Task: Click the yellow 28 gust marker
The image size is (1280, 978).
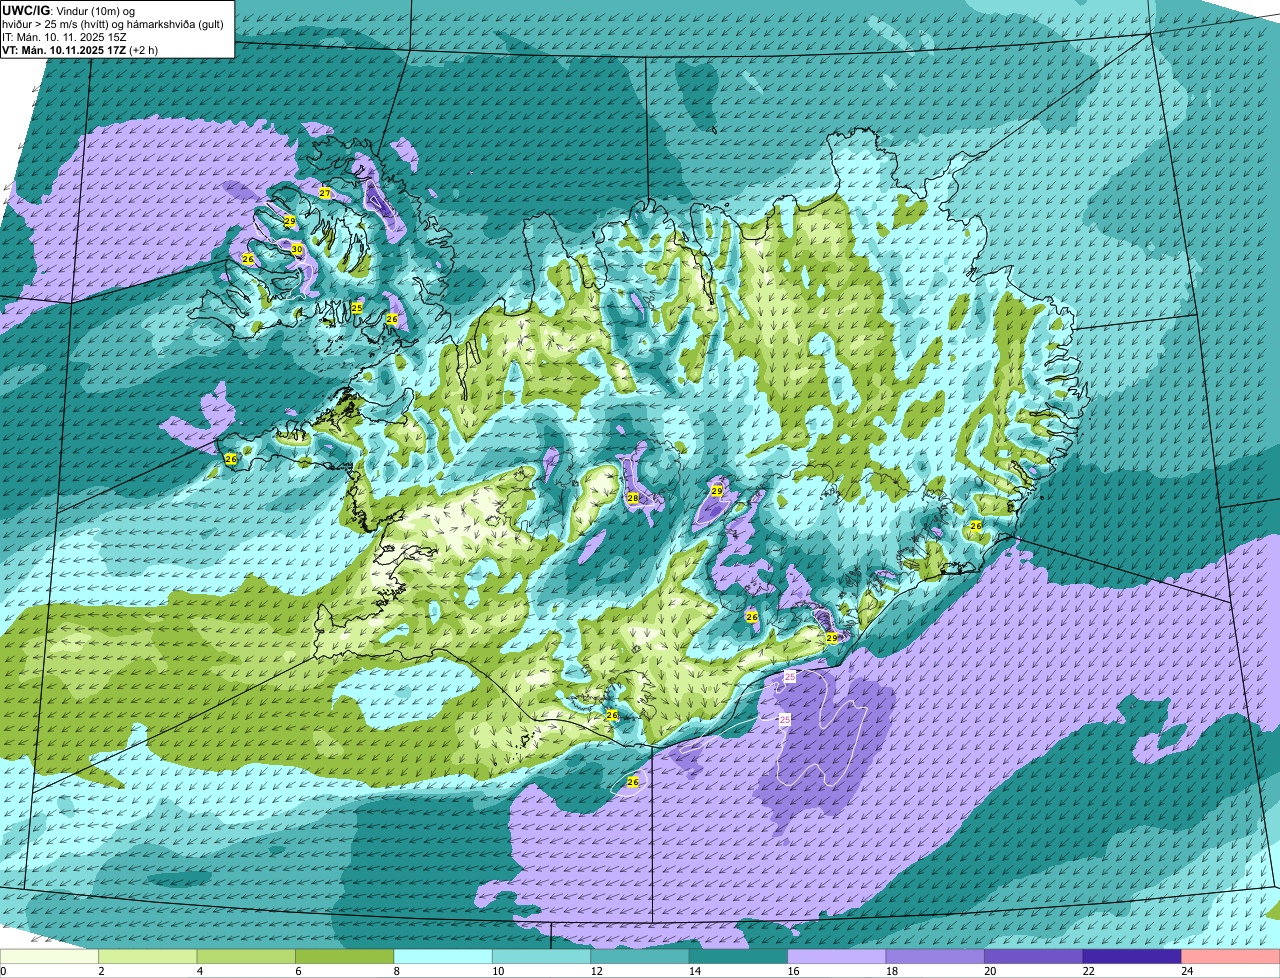Action: 633,498
